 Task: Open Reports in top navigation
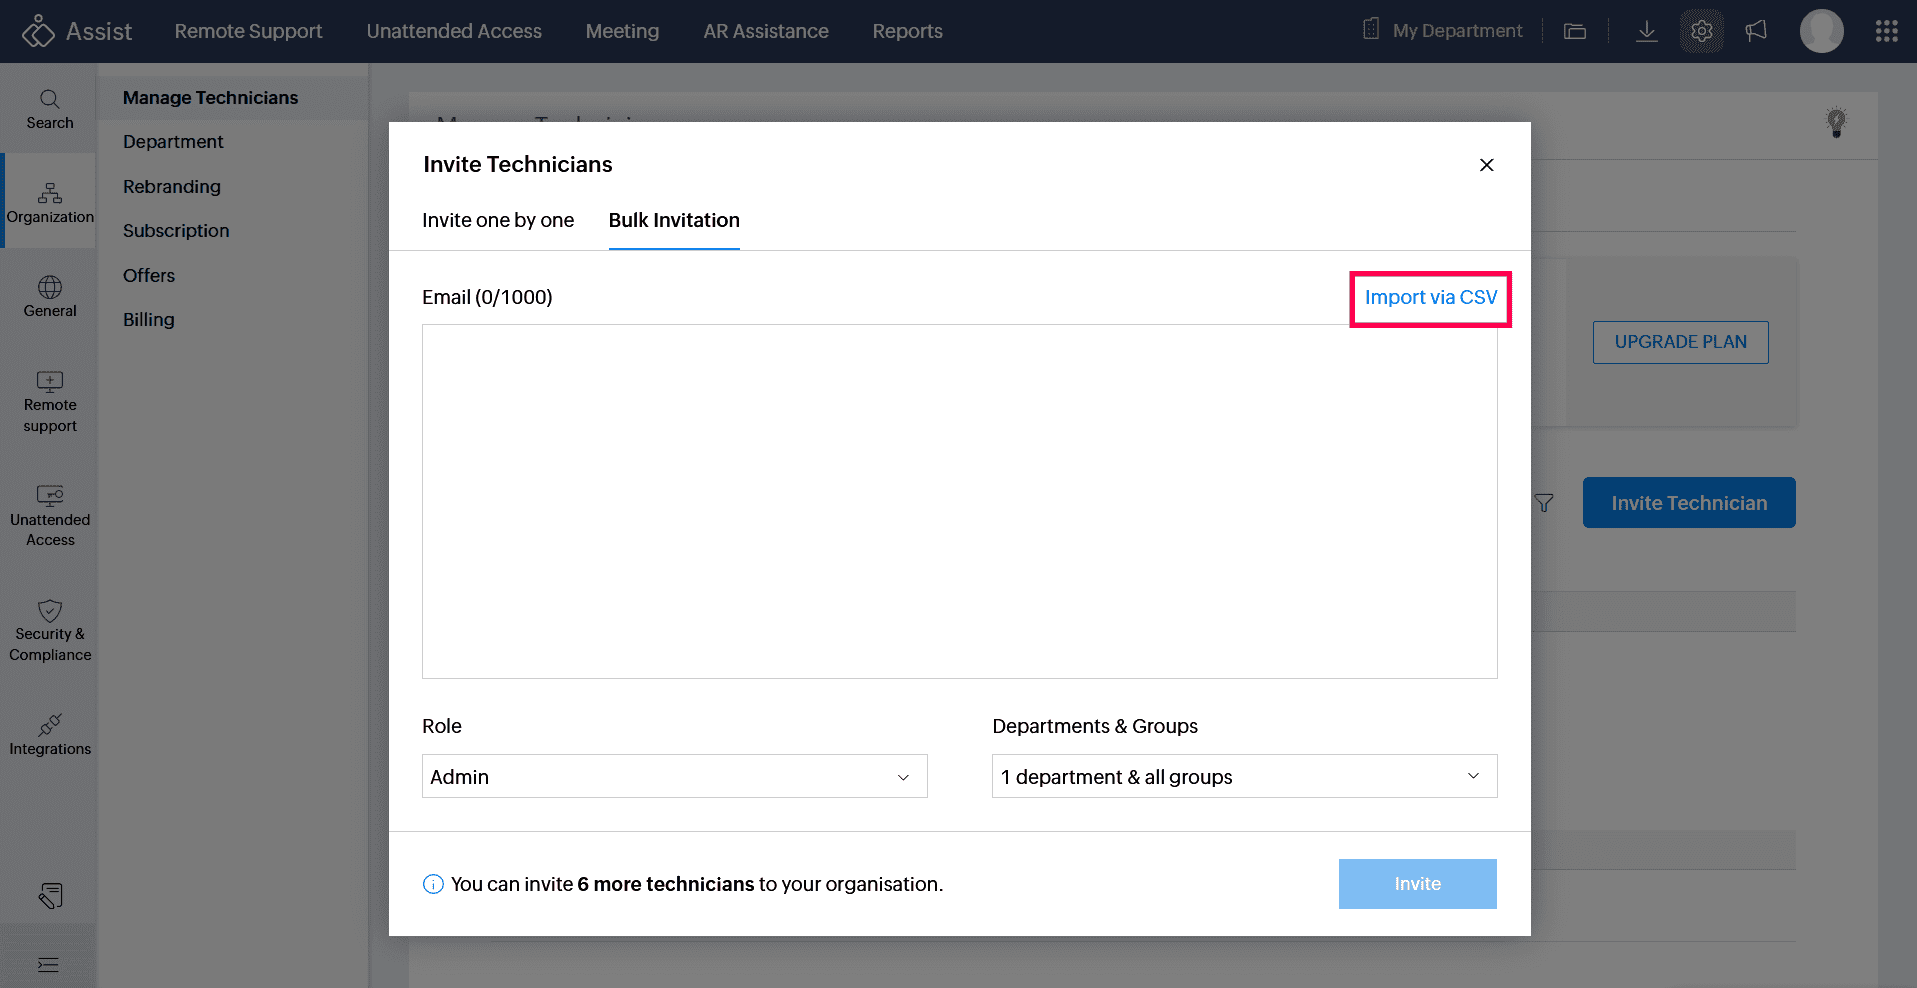coord(907,31)
